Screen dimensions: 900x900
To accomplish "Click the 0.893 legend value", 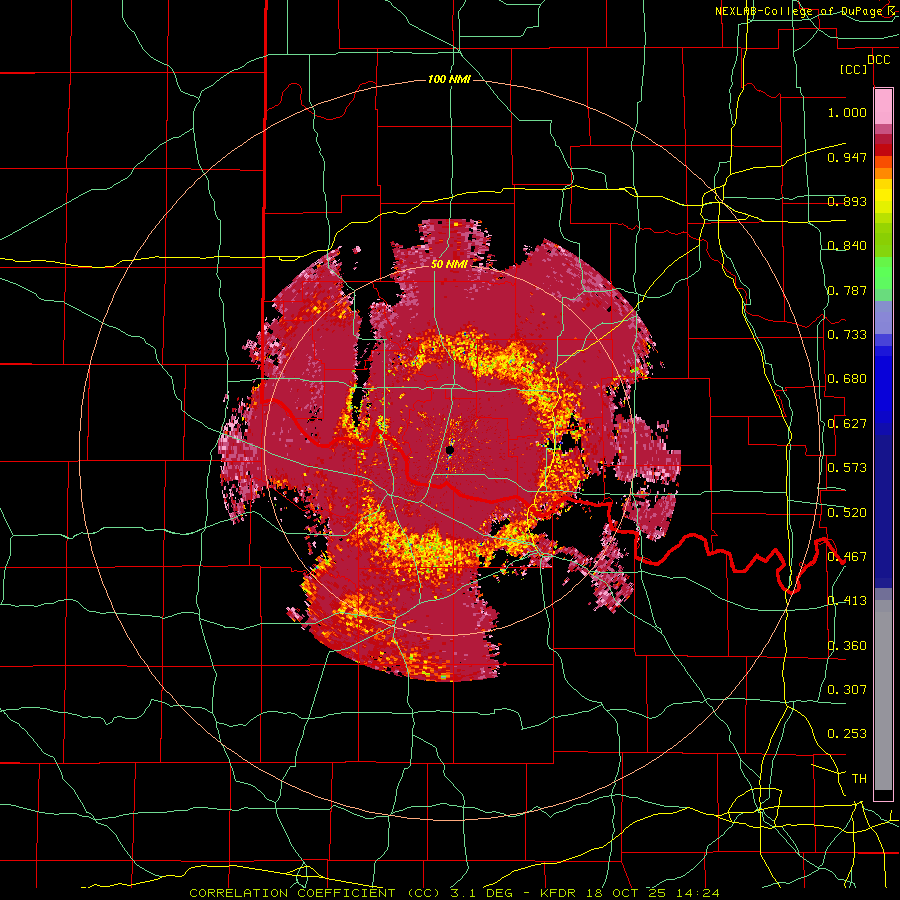I will 847,201.
